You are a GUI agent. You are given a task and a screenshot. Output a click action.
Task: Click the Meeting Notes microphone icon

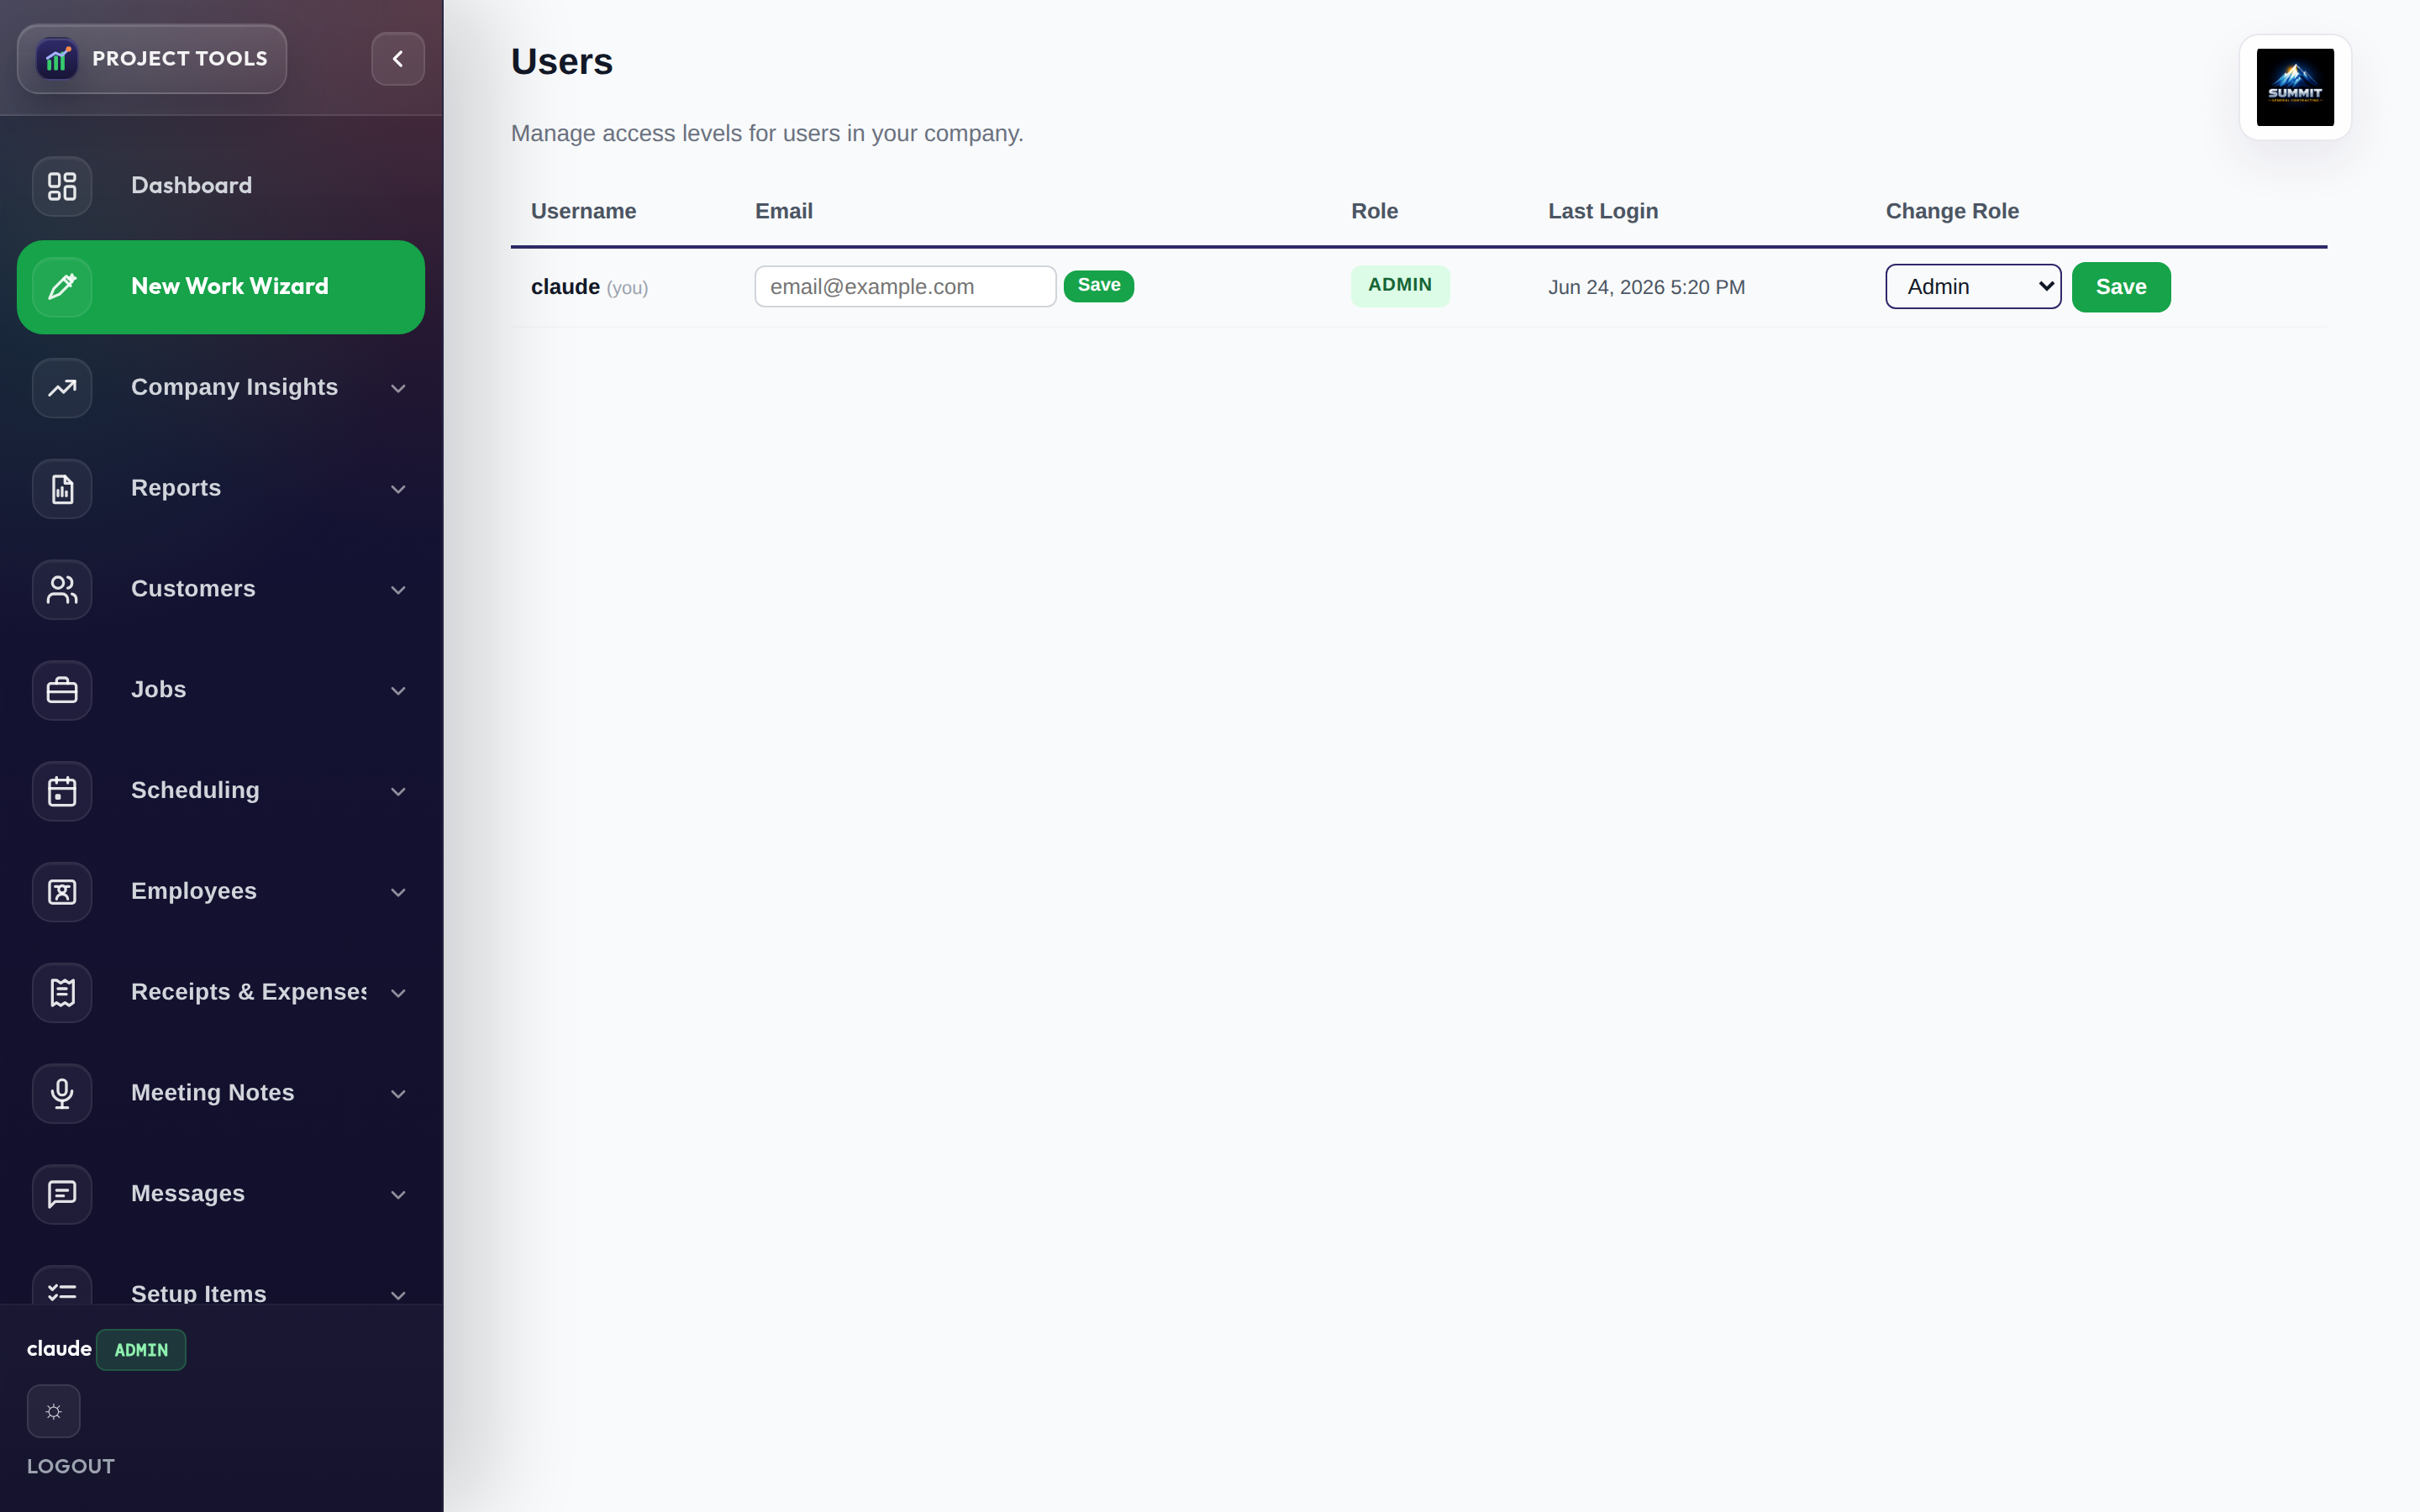tap(62, 1094)
